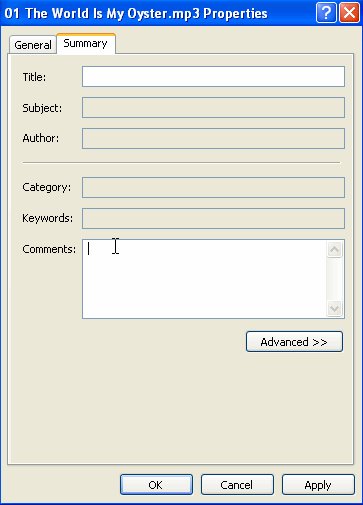Expand details with the Advanced >> button
This screenshot has height=505, width=363.
(x=294, y=342)
